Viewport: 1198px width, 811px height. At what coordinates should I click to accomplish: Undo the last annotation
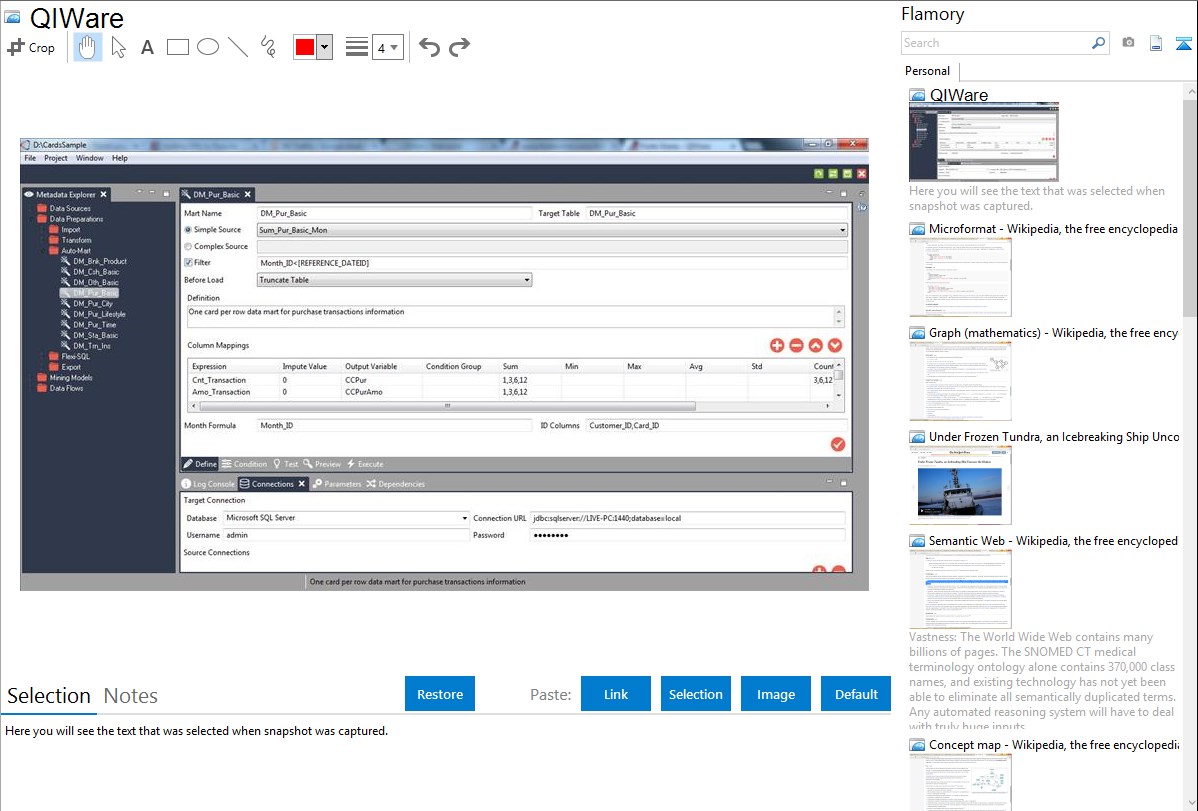pyautogui.click(x=429, y=47)
